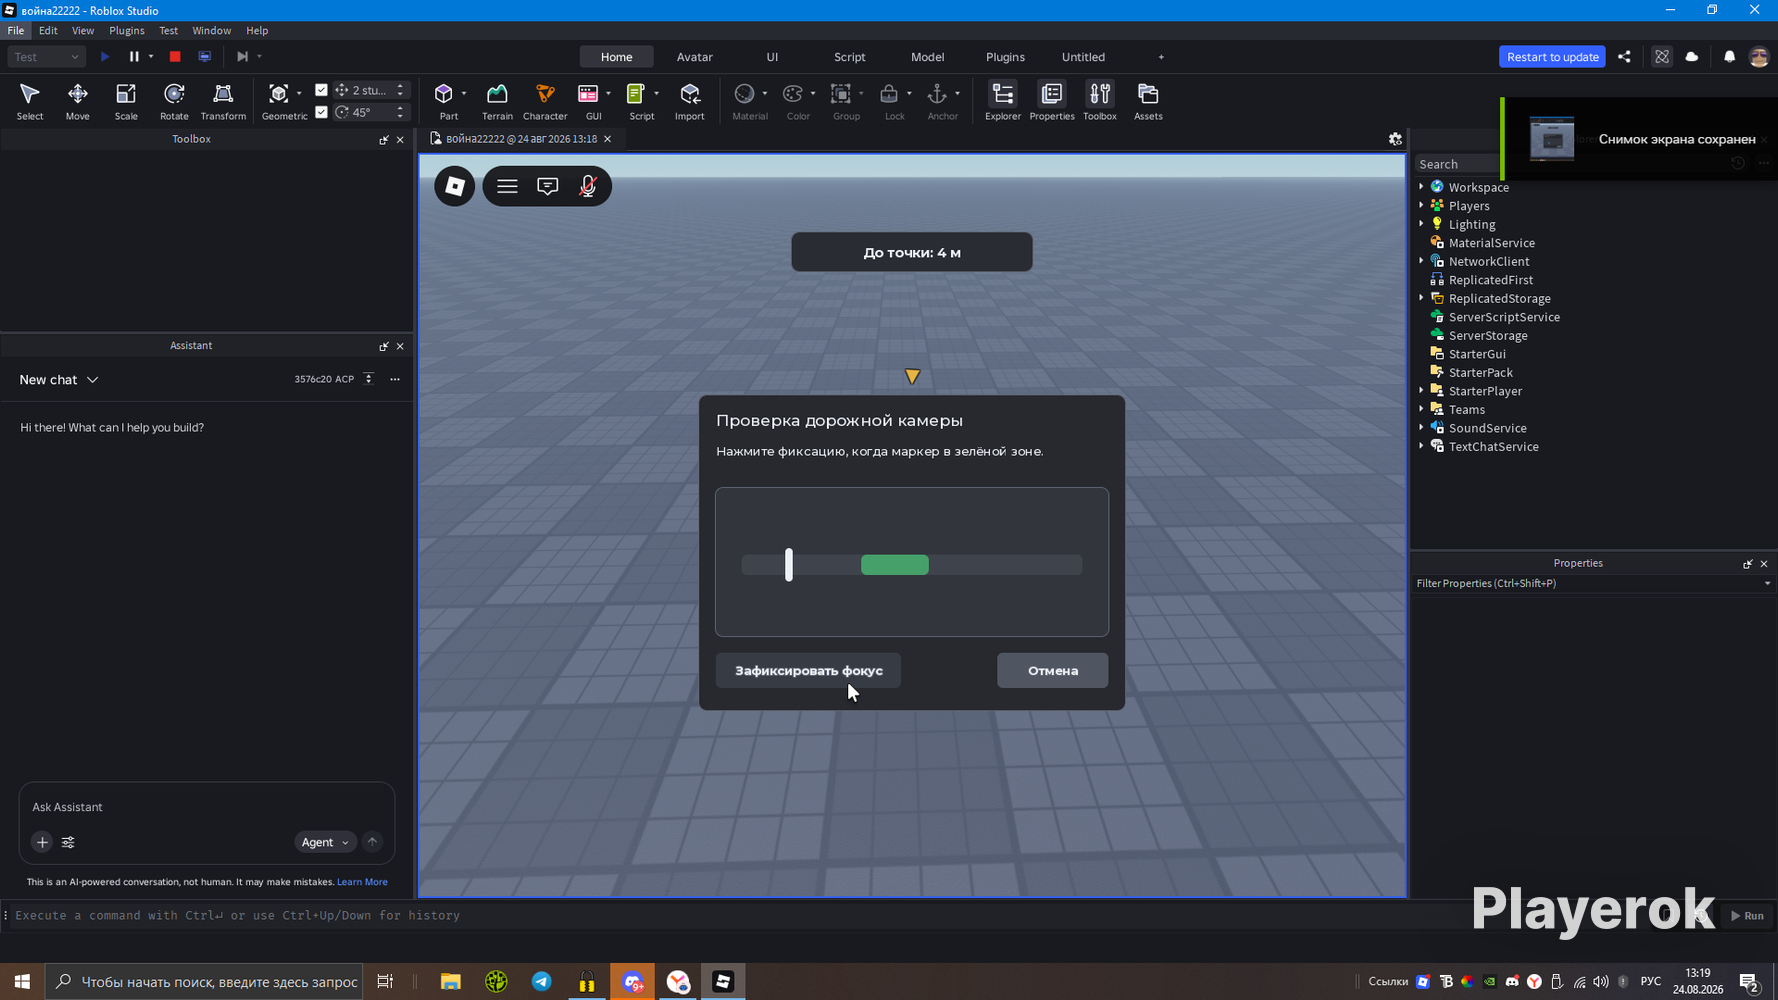
Task: Open the Windows Start menu
Action: [x=22, y=982]
